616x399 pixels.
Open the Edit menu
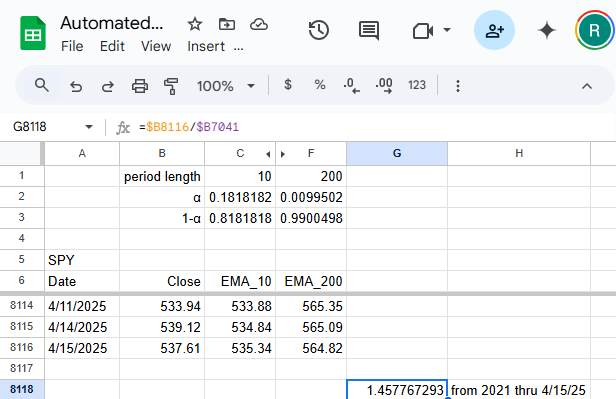(x=112, y=46)
